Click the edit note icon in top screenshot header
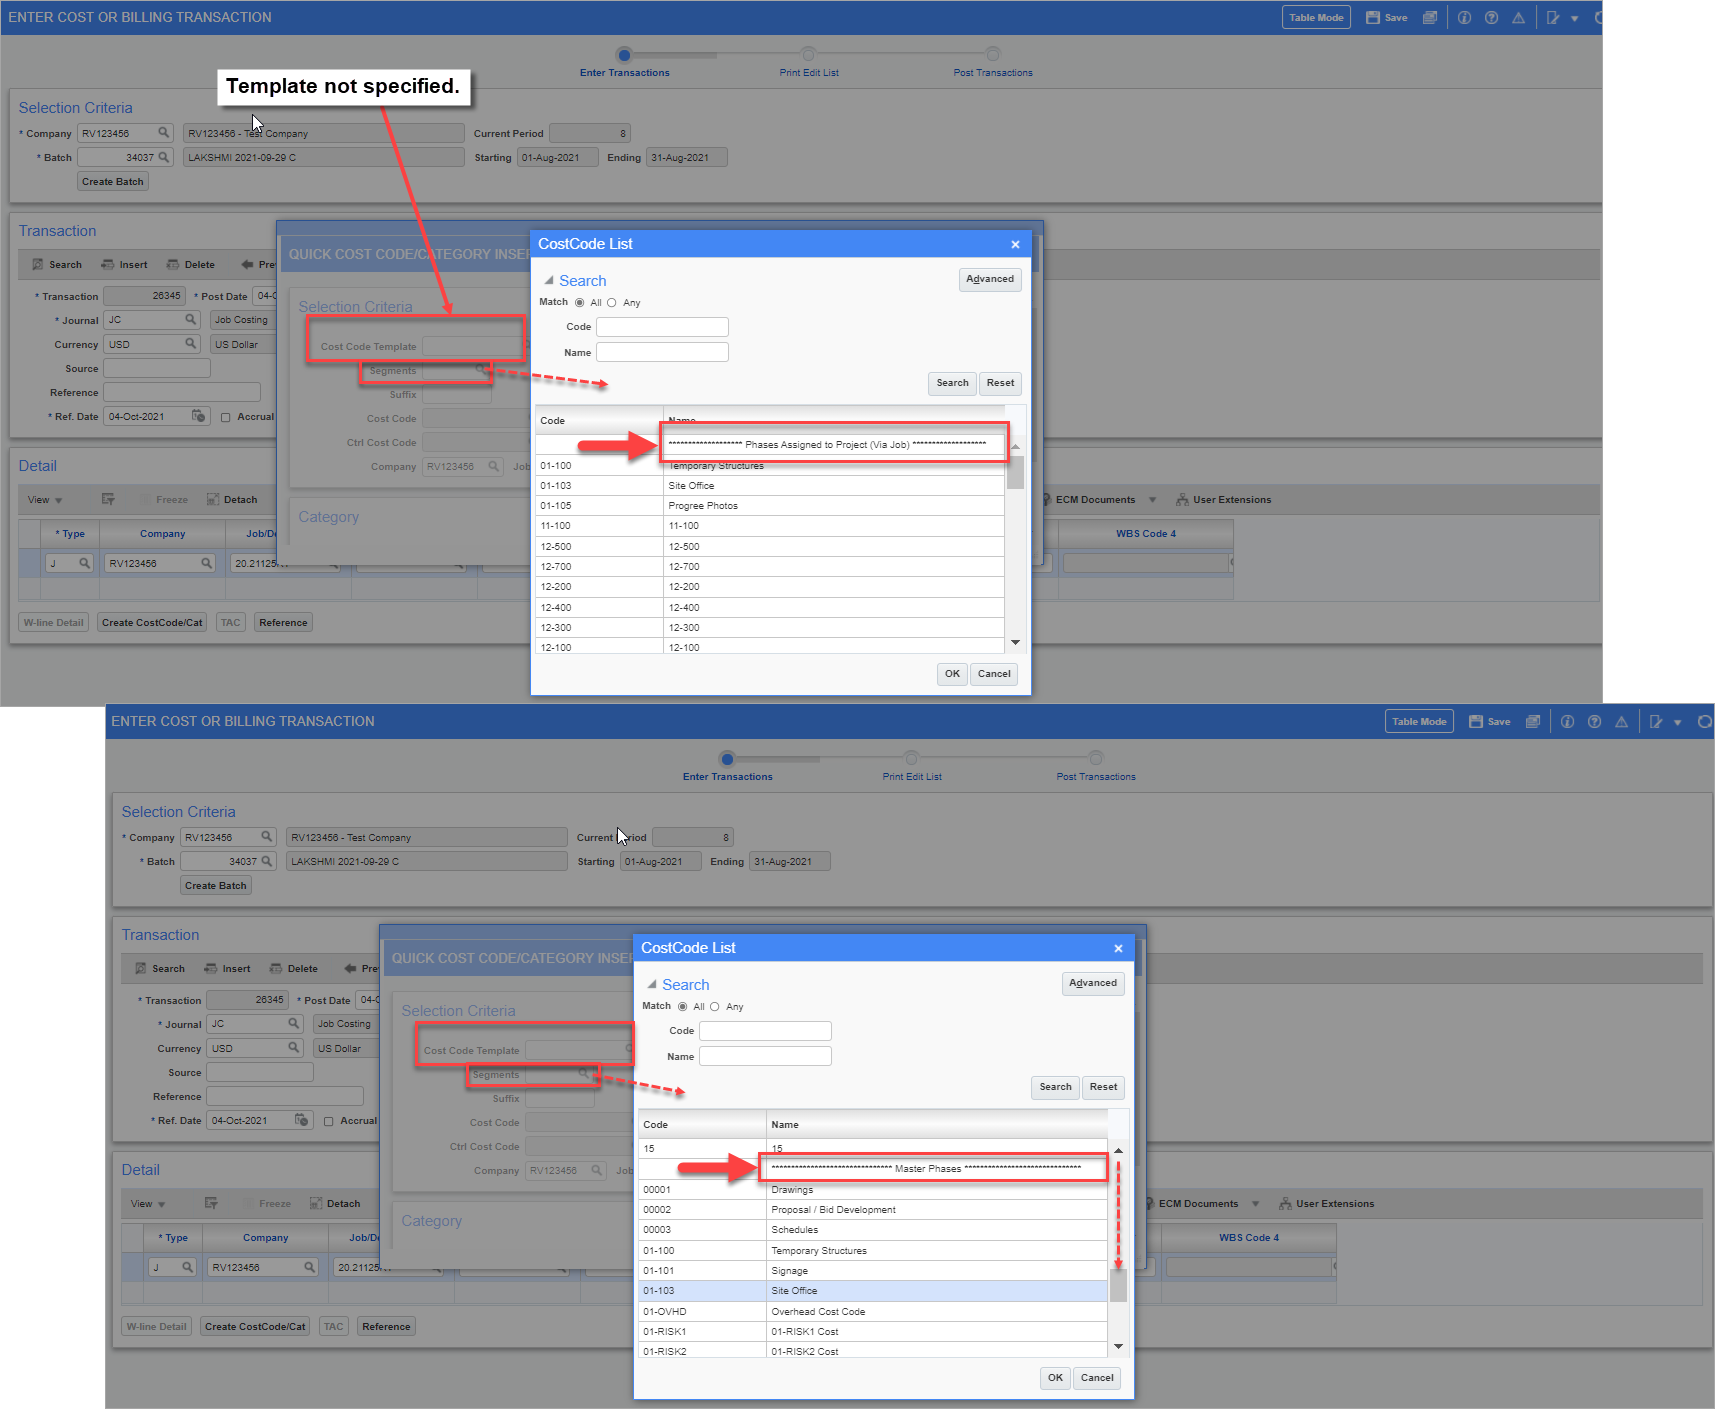The height and width of the screenshot is (1409, 1715). (x=1552, y=18)
